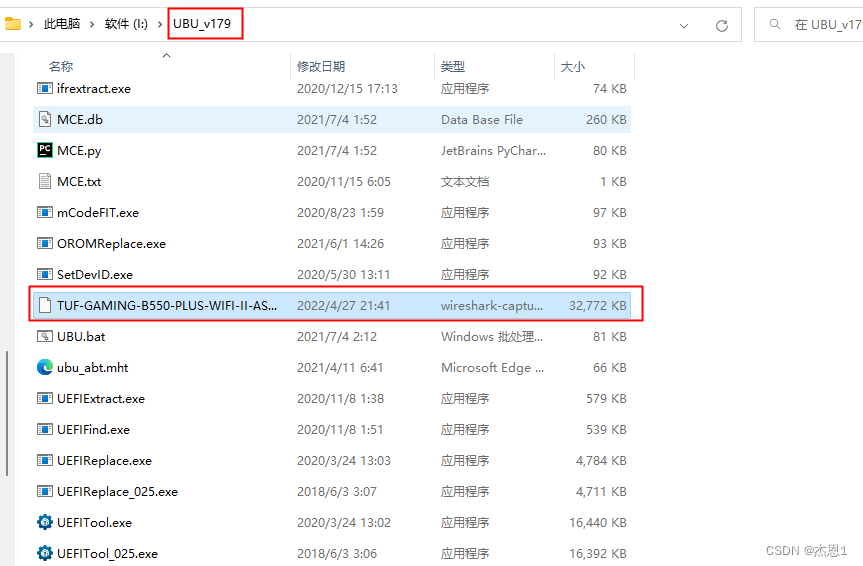The width and height of the screenshot is (863, 566).
Task: Select file name OROMReplace.exe
Action: tap(111, 243)
